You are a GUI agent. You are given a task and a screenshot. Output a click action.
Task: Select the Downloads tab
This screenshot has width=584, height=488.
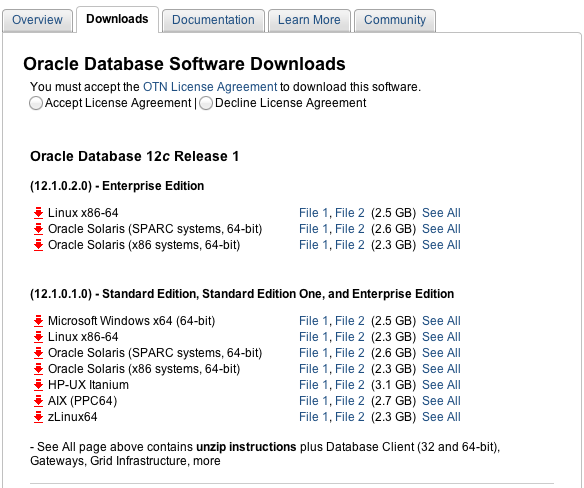pos(117,19)
